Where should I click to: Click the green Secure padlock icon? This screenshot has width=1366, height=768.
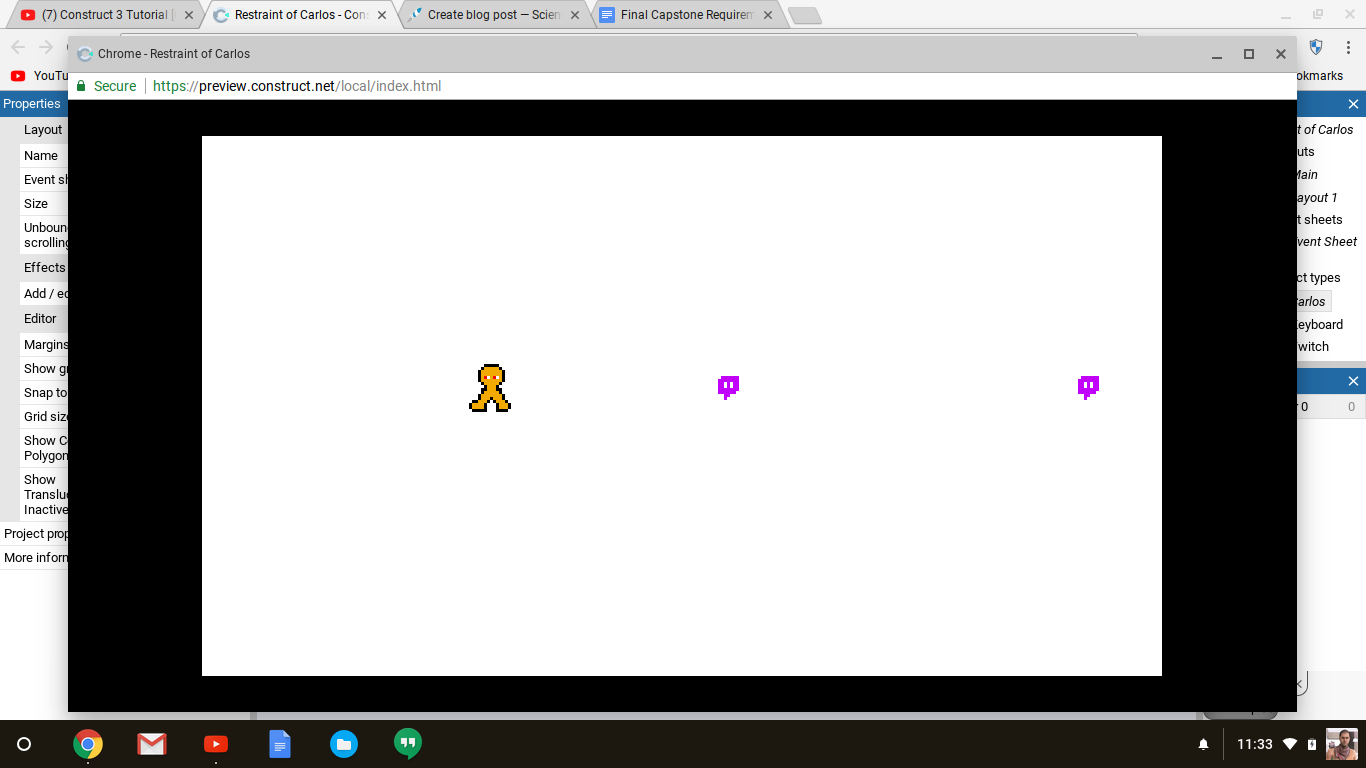82,86
